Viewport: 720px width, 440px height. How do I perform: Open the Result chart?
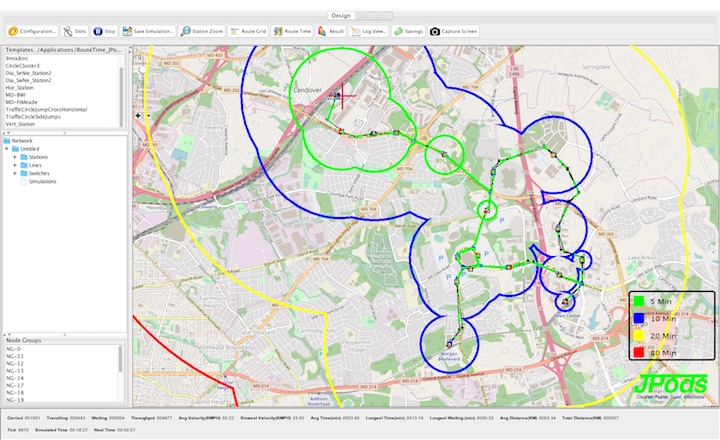332,31
